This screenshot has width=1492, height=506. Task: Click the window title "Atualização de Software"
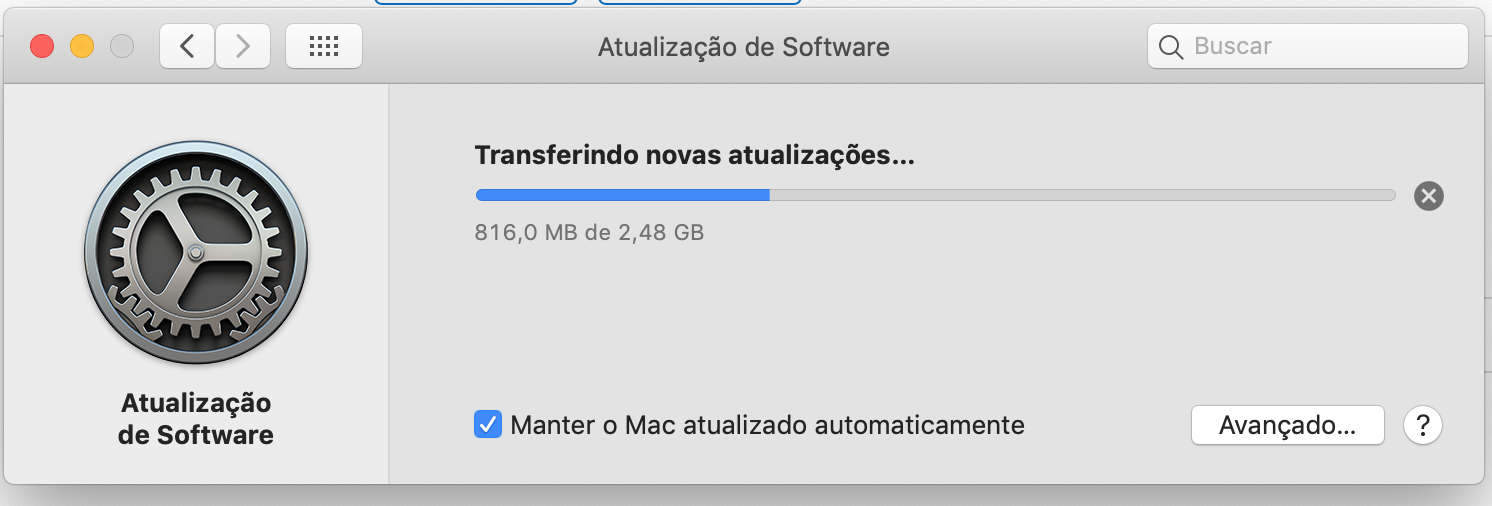pos(743,47)
